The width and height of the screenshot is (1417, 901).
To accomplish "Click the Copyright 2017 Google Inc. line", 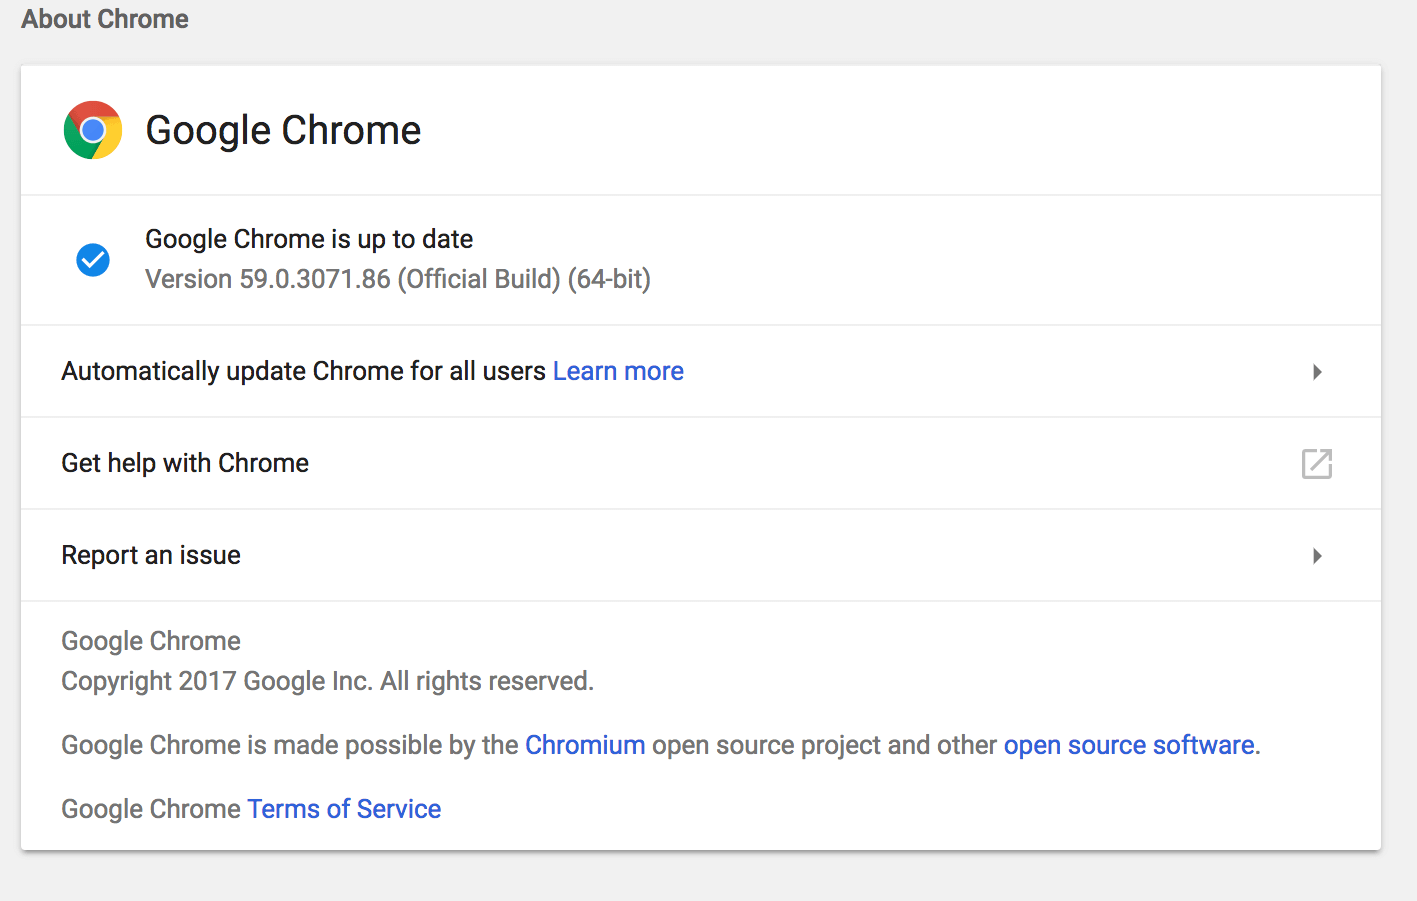I will tap(328, 681).
